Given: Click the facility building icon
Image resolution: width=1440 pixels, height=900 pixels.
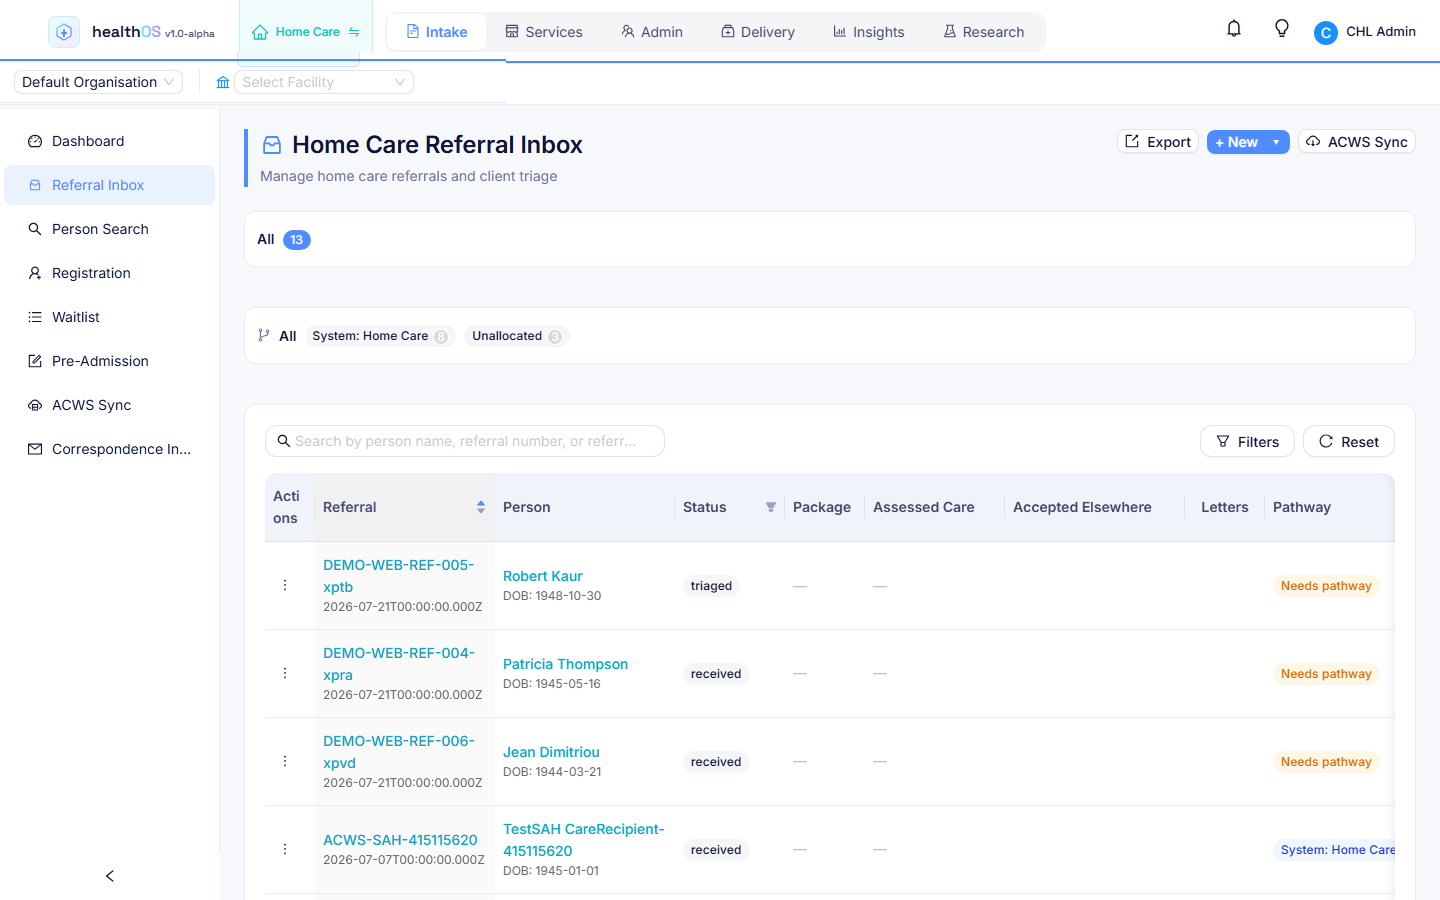Looking at the screenshot, I should tap(223, 82).
